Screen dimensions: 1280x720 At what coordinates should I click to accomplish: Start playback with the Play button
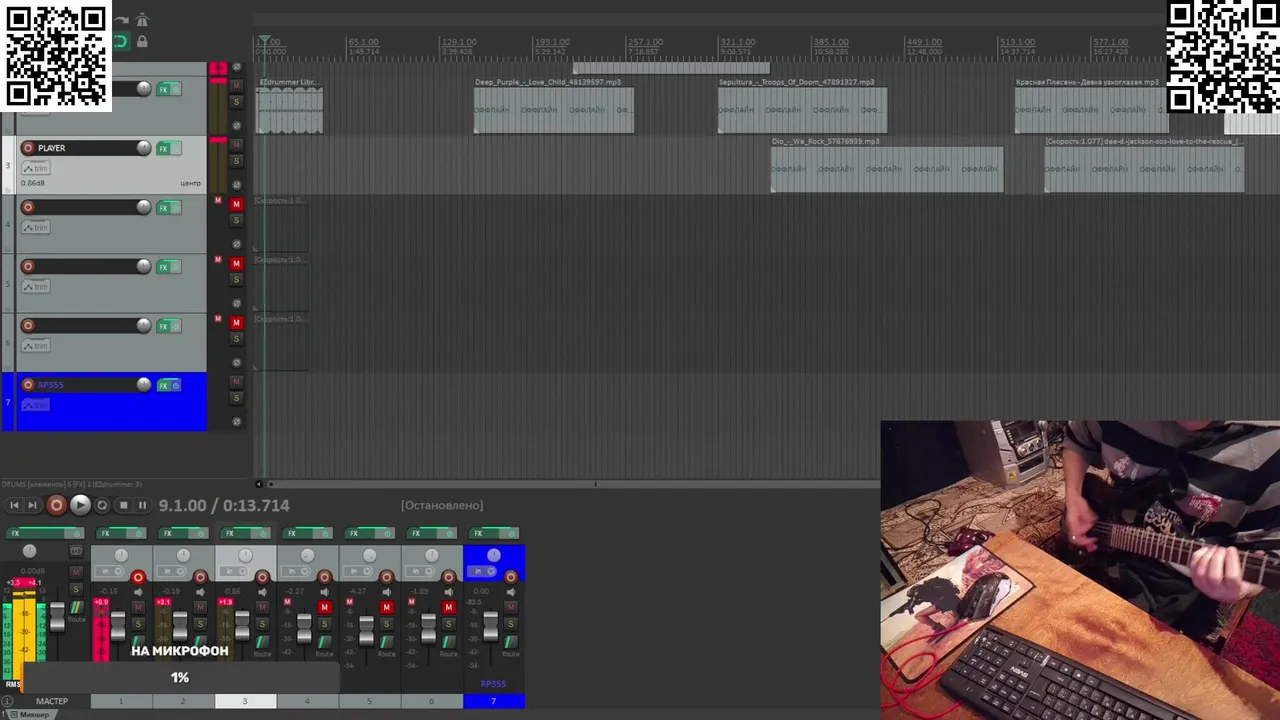(81, 506)
